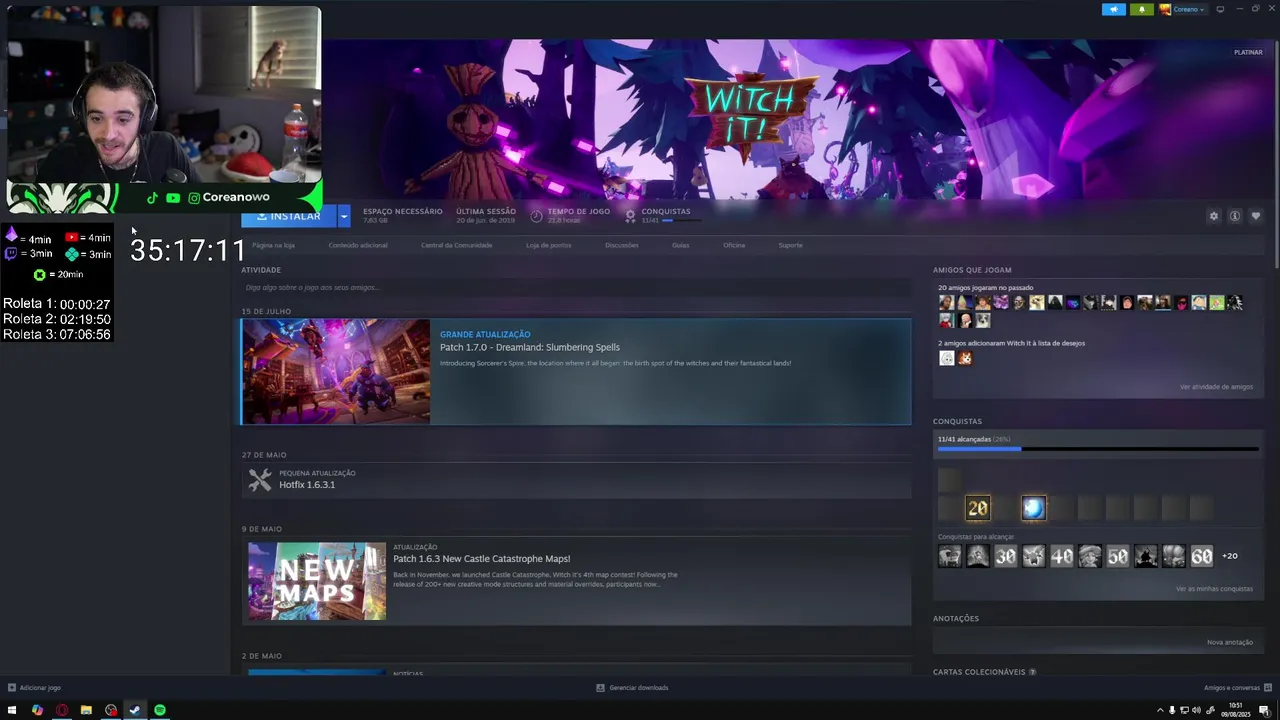
Task: Click Ver atividade de amigos link
Action: click(1216, 387)
